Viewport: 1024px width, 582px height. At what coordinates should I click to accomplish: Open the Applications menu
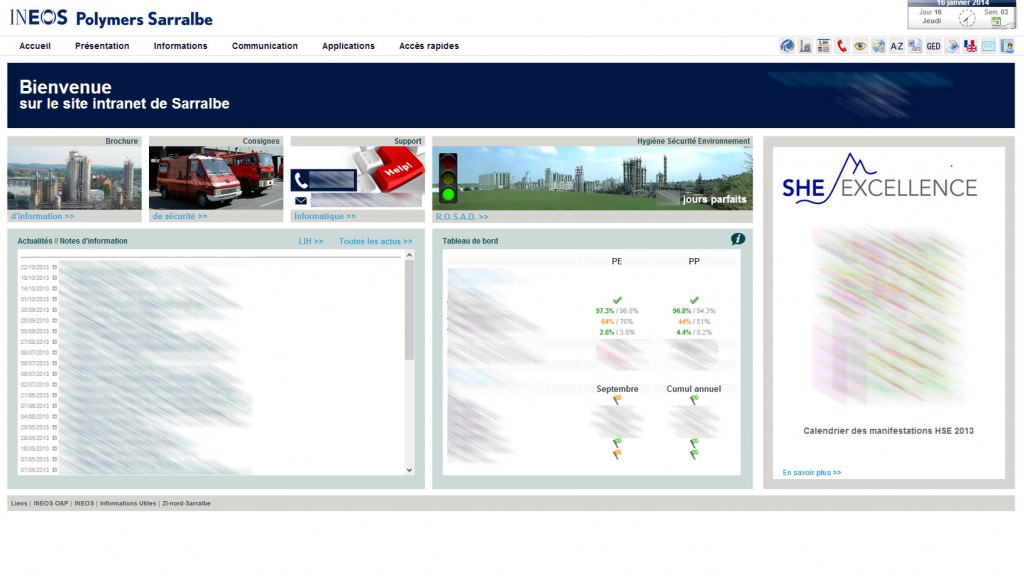click(x=348, y=46)
